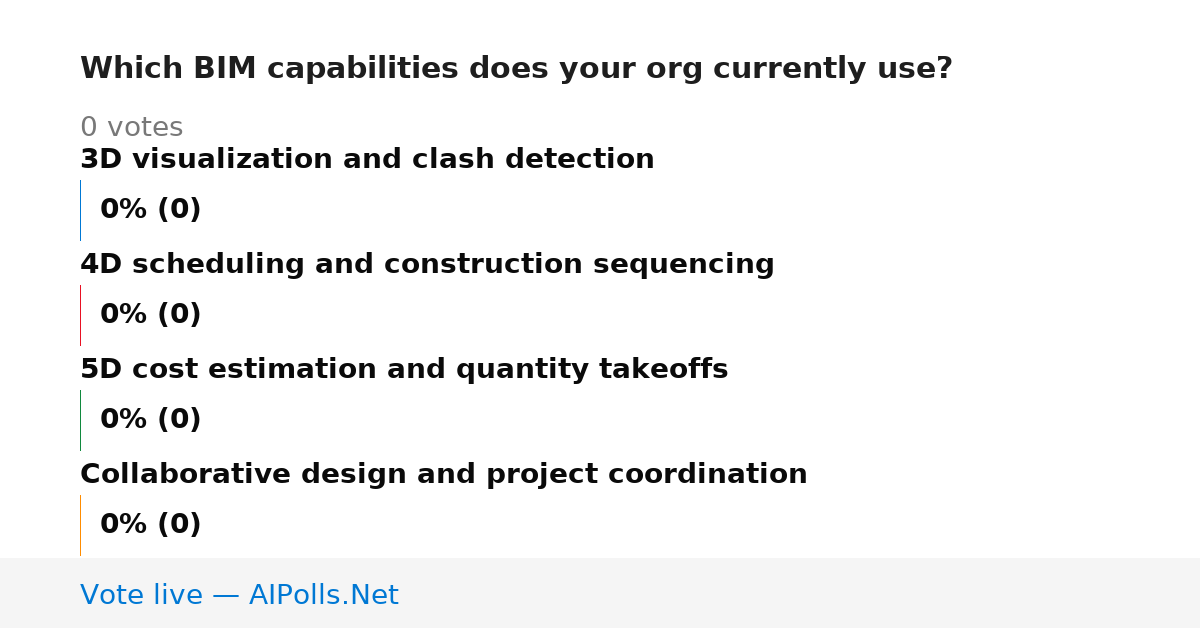Image resolution: width=1200 pixels, height=628 pixels.
Task: Pick Collaborative design and project coordination option
Action: click(444, 474)
